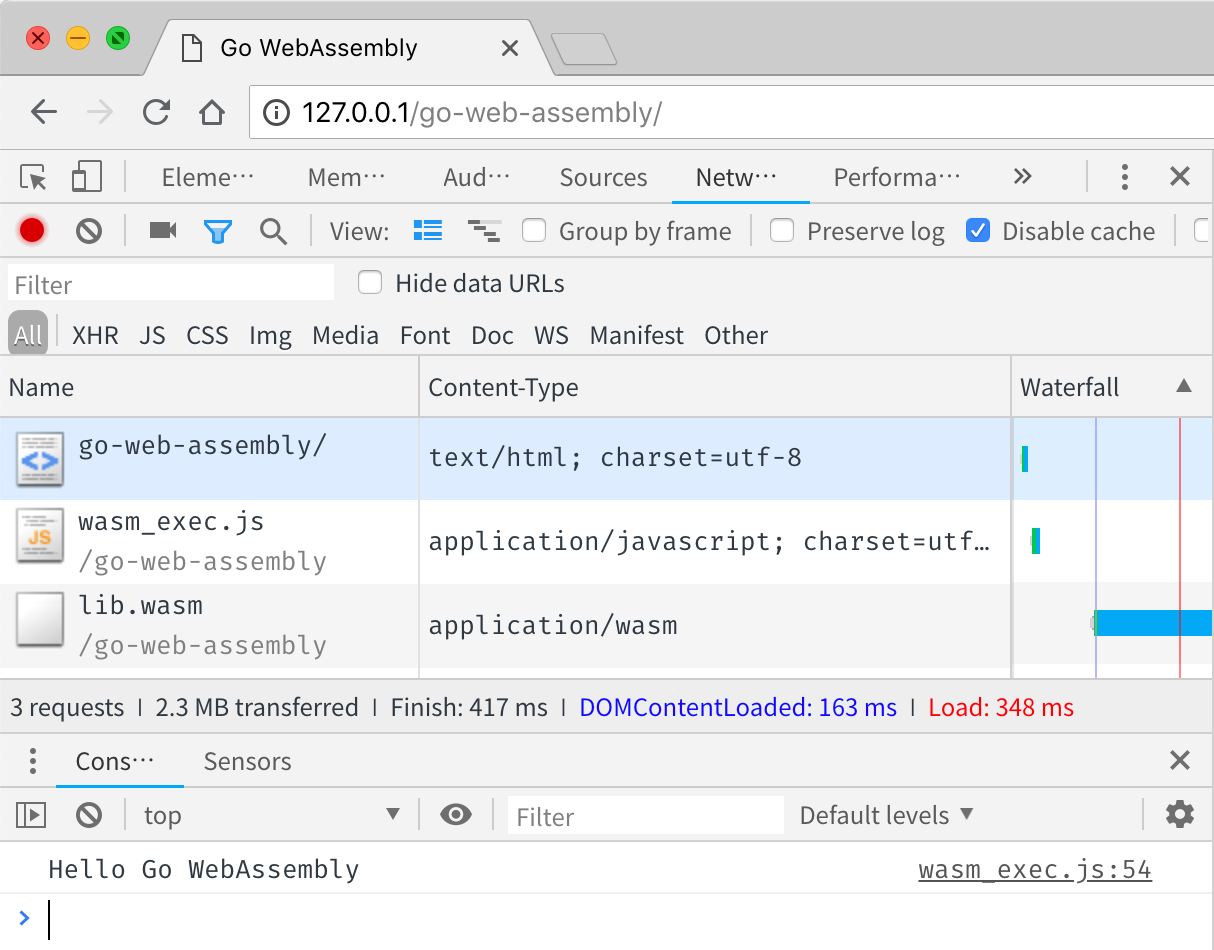Open the Default levels dropdown
Viewport: 1214px width, 950px height.
(x=886, y=815)
